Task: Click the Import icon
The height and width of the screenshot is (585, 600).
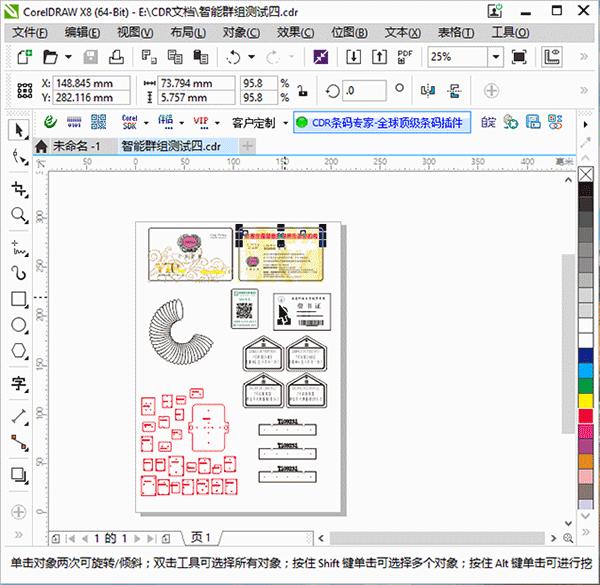Action: click(x=353, y=57)
